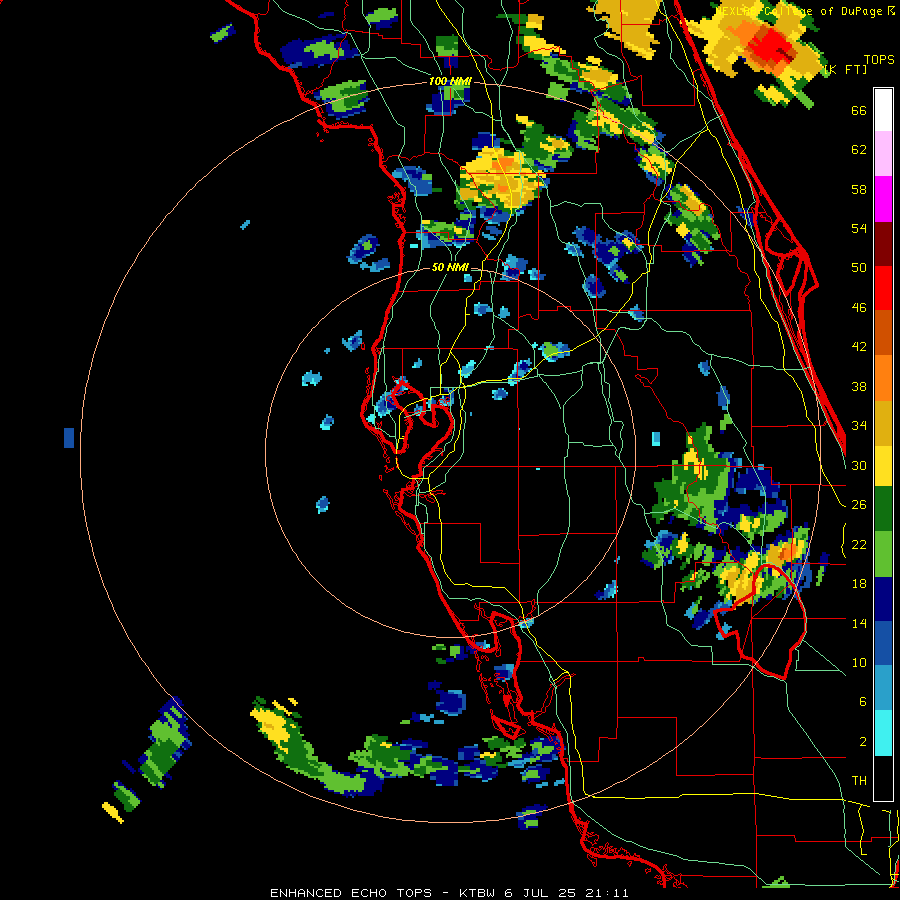The width and height of the screenshot is (900, 900).
Task: Click the "50 NMI" range ring label
Action: 450,267
